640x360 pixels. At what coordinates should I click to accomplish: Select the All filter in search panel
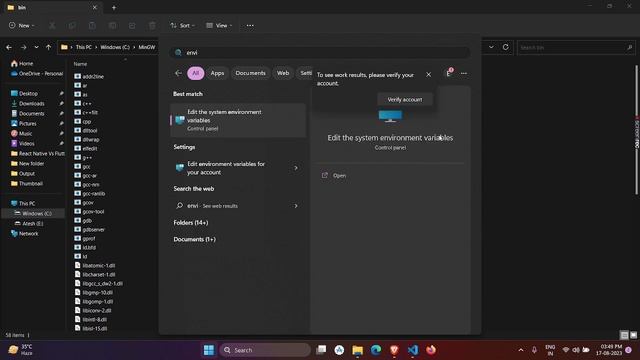tap(196, 73)
